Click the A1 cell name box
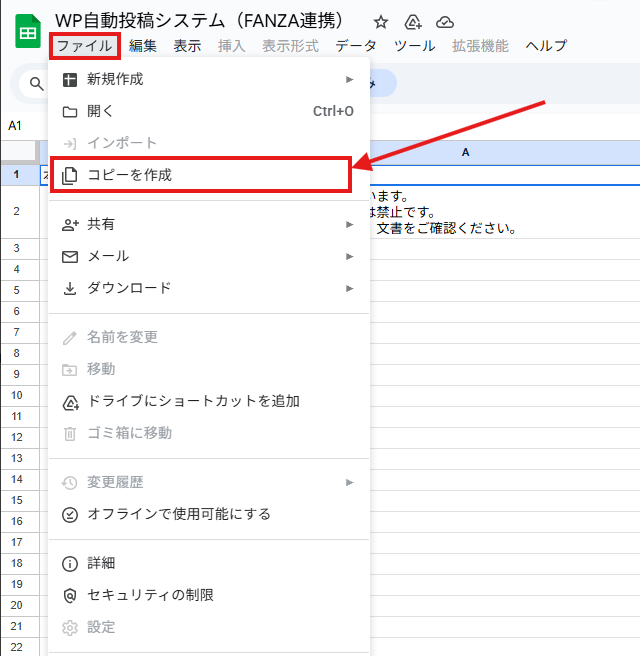640x656 pixels. [16, 126]
